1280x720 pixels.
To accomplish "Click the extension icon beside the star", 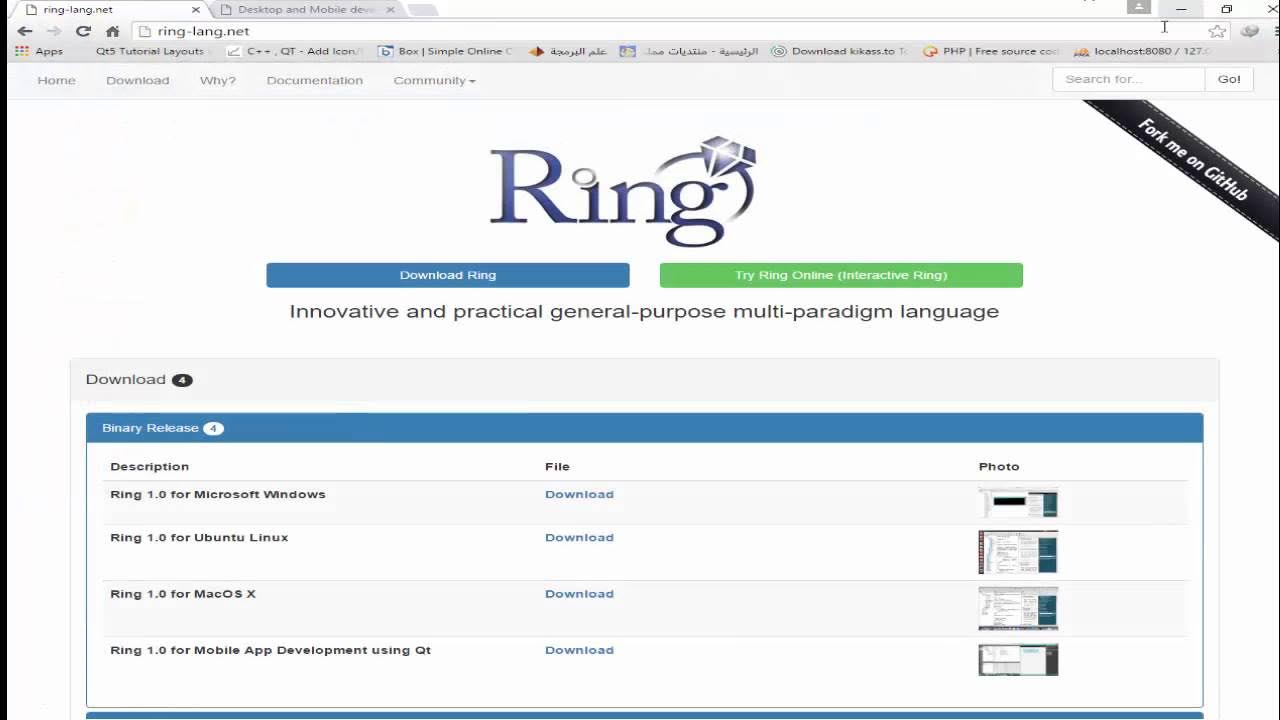I will 1249,31.
